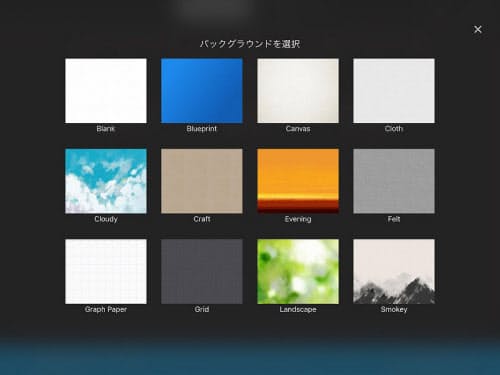Click the "Canvas" label text
This screenshot has width=500, height=375.
[298, 129]
